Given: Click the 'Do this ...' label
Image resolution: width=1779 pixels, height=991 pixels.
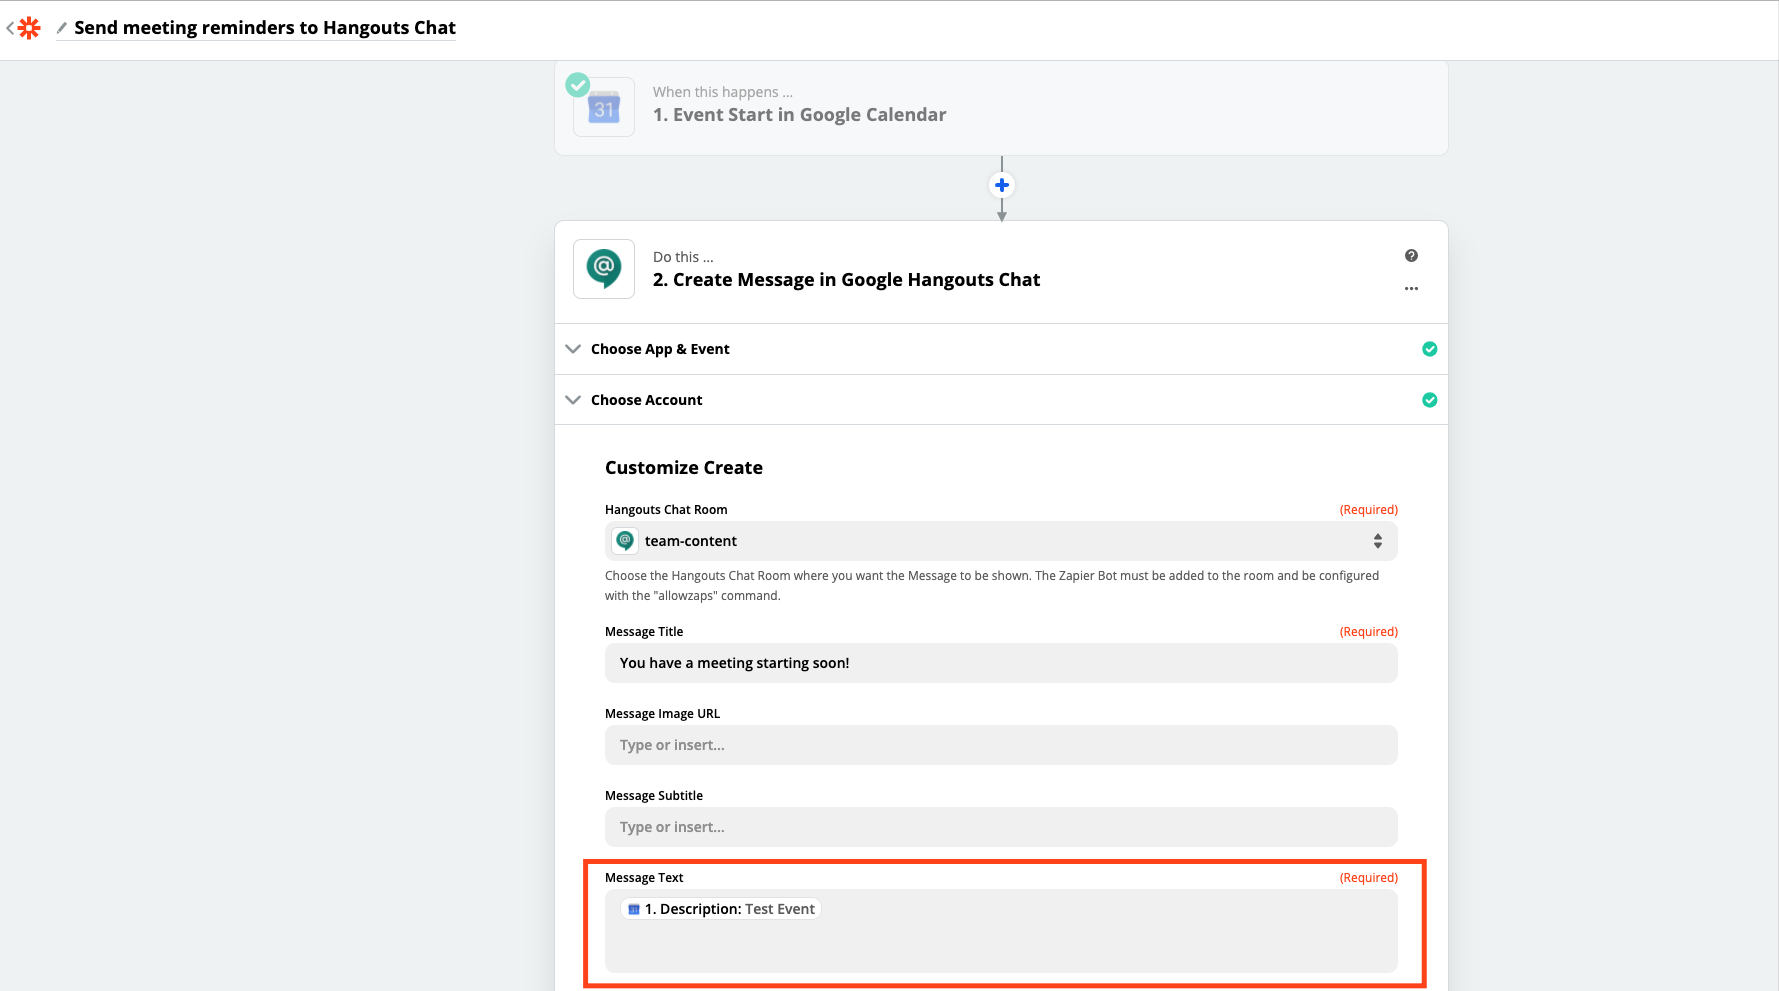Looking at the screenshot, I should pyautogui.click(x=683, y=257).
